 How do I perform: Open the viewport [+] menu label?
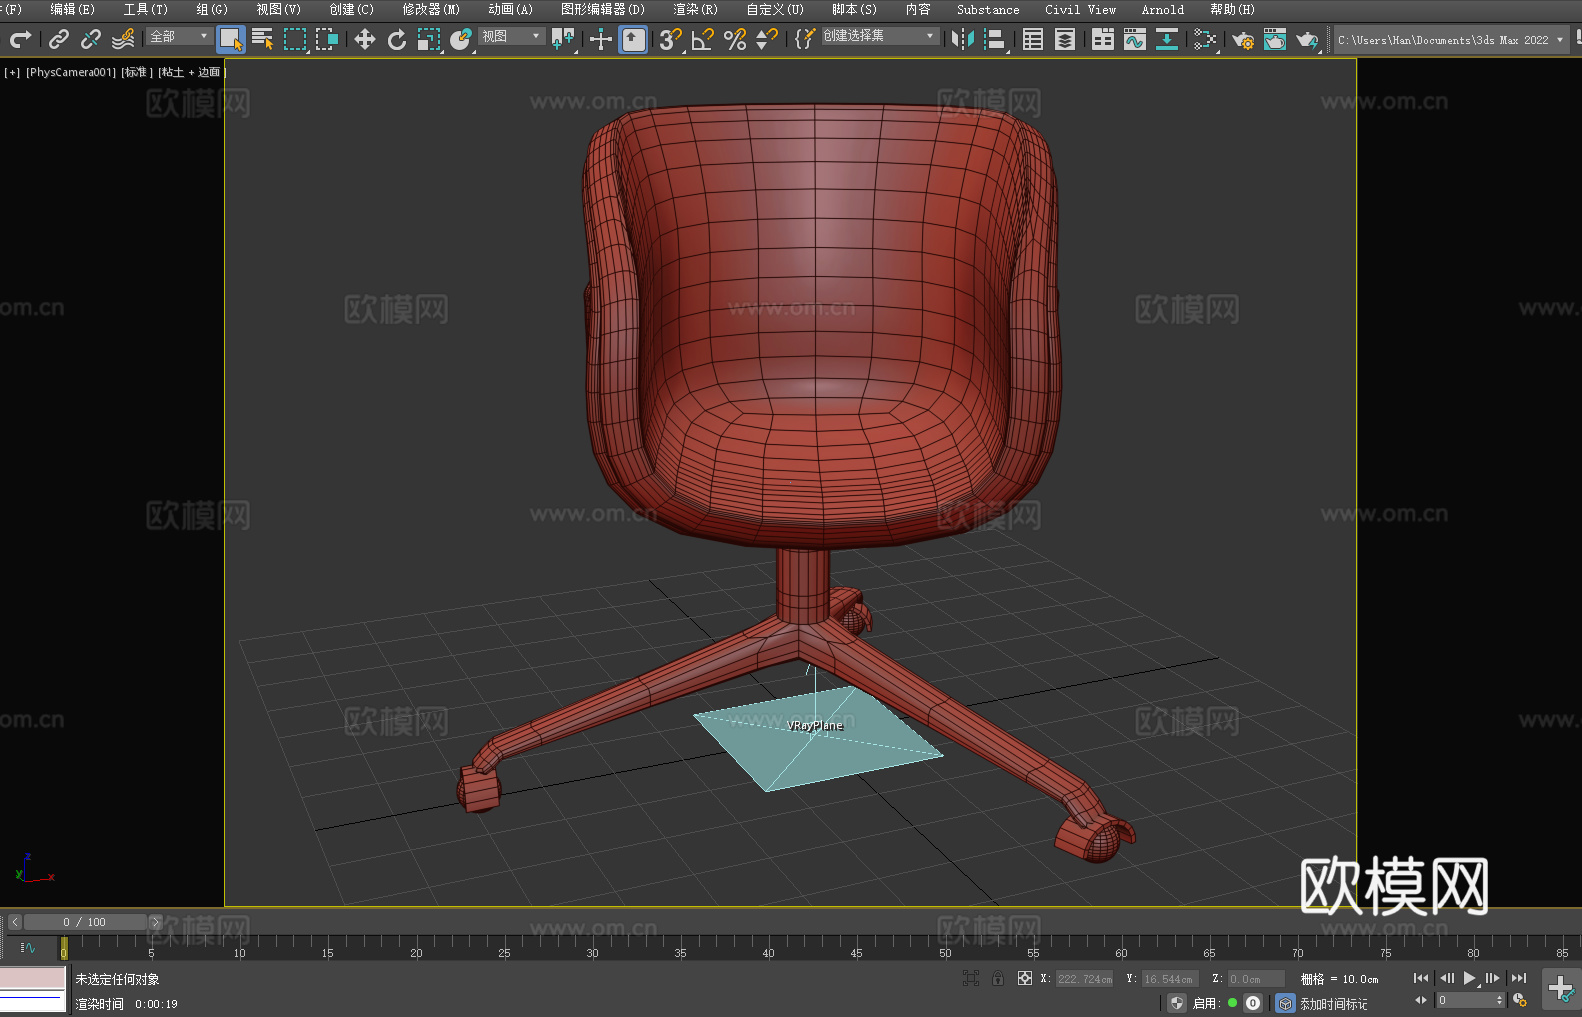[12, 72]
